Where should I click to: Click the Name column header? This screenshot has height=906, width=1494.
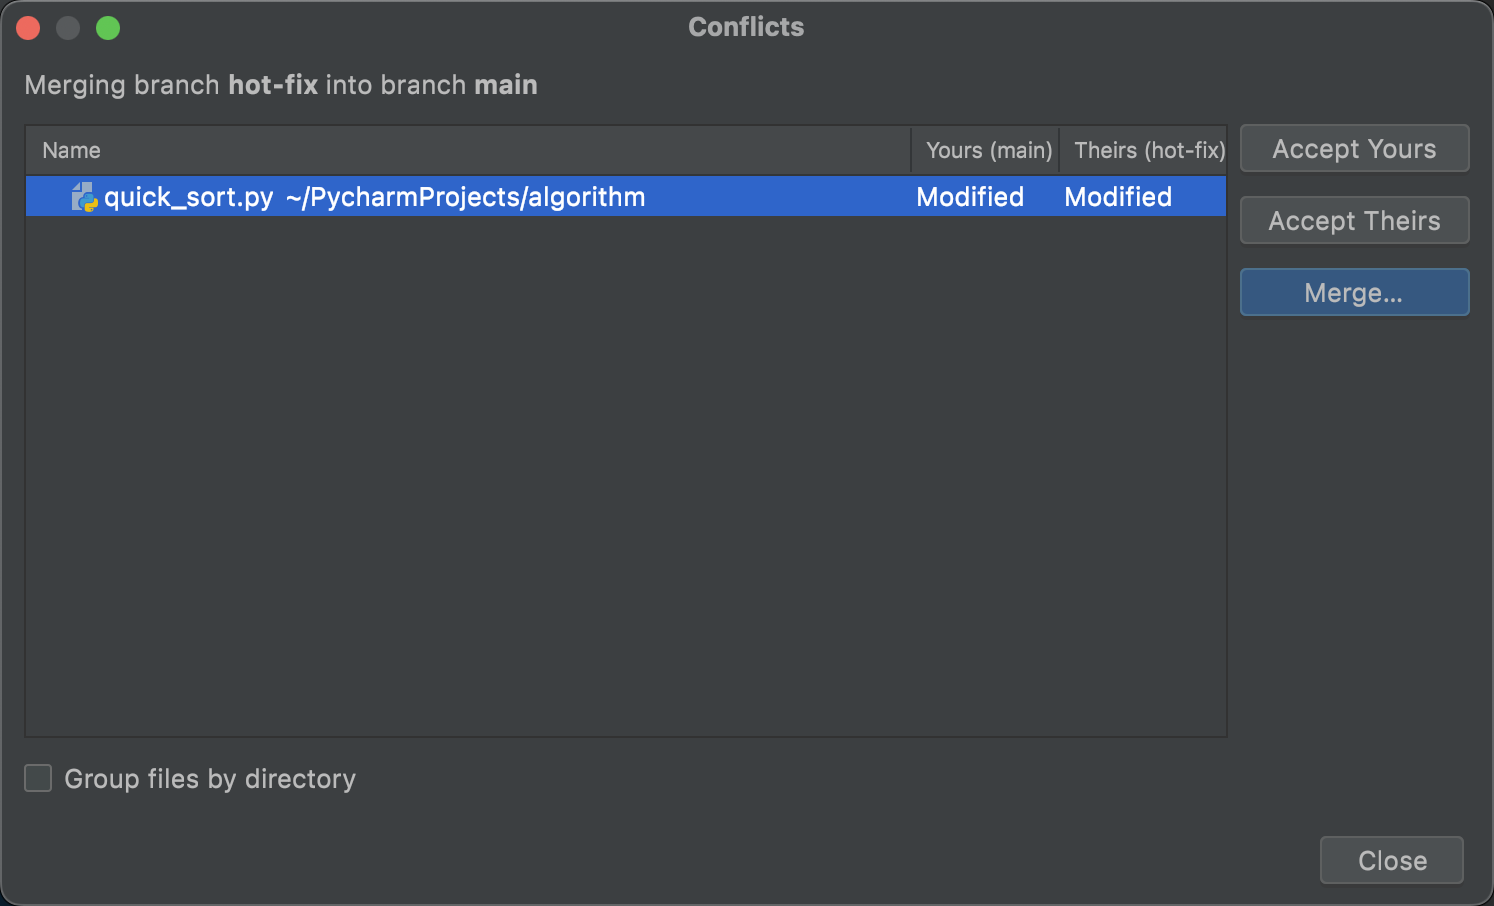[72, 150]
